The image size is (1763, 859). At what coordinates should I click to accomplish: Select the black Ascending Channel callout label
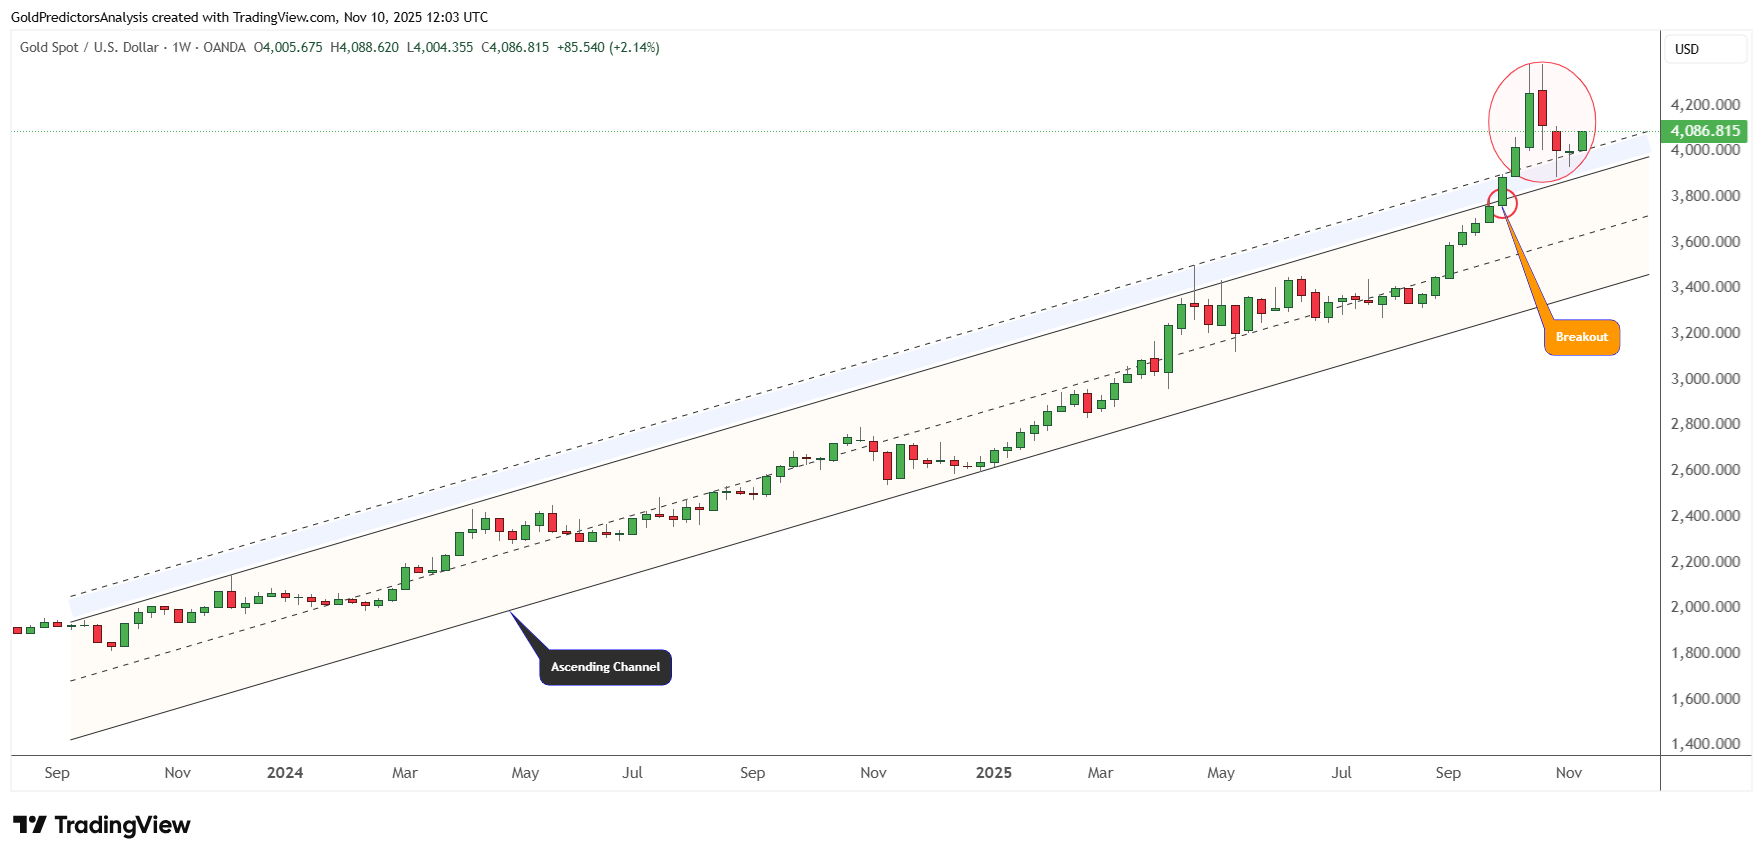pos(605,667)
